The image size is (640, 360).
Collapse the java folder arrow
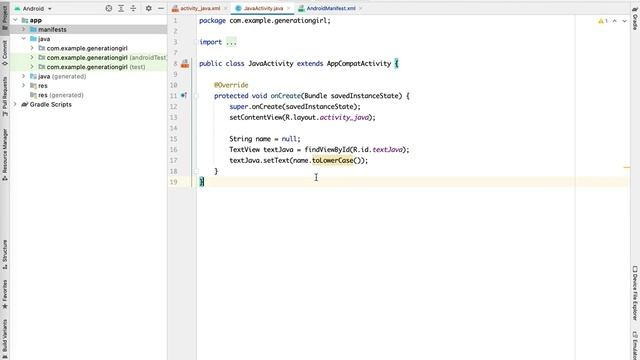pos(24,39)
